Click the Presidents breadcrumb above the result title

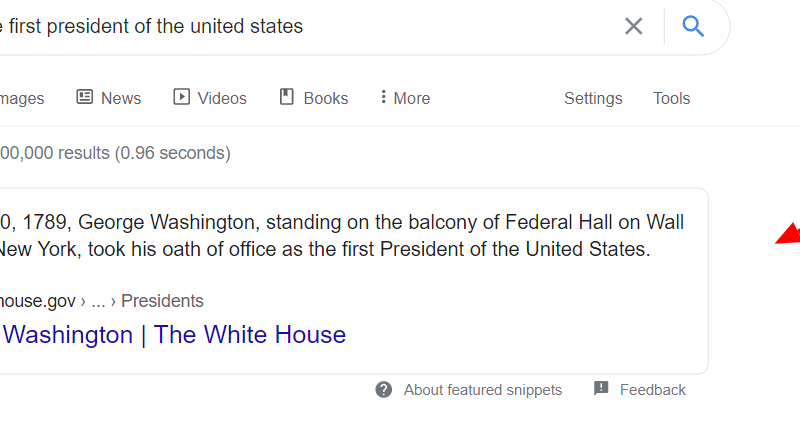[162, 301]
